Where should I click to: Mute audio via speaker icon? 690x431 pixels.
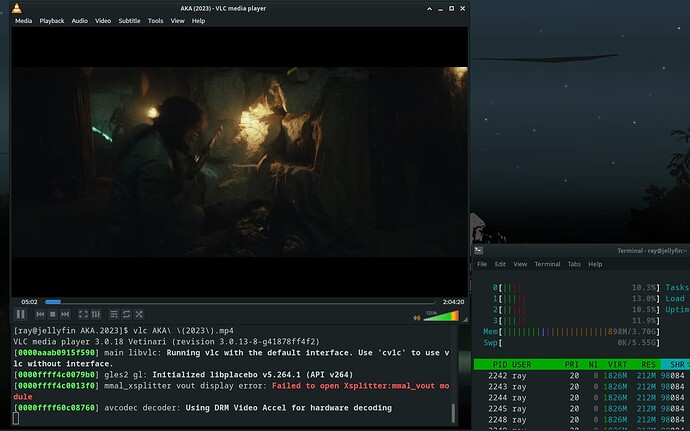click(416, 318)
